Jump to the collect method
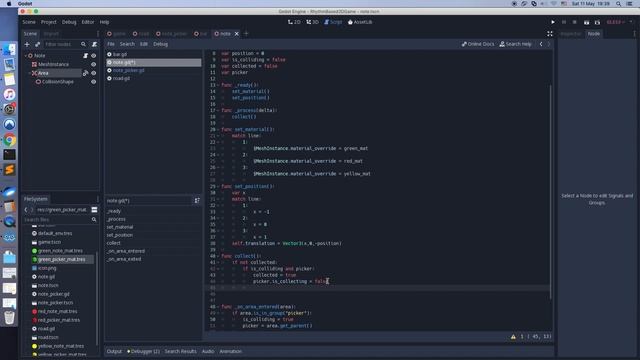640x360 pixels. 113,243
